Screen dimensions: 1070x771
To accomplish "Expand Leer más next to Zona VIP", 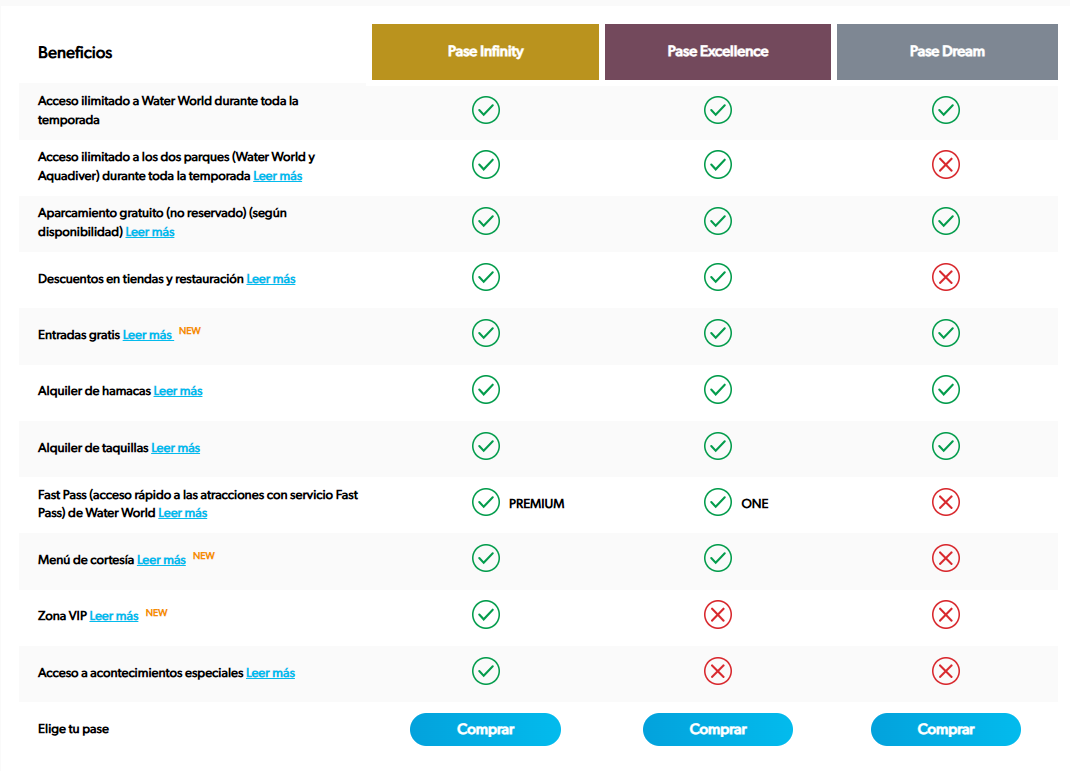I will pos(114,616).
